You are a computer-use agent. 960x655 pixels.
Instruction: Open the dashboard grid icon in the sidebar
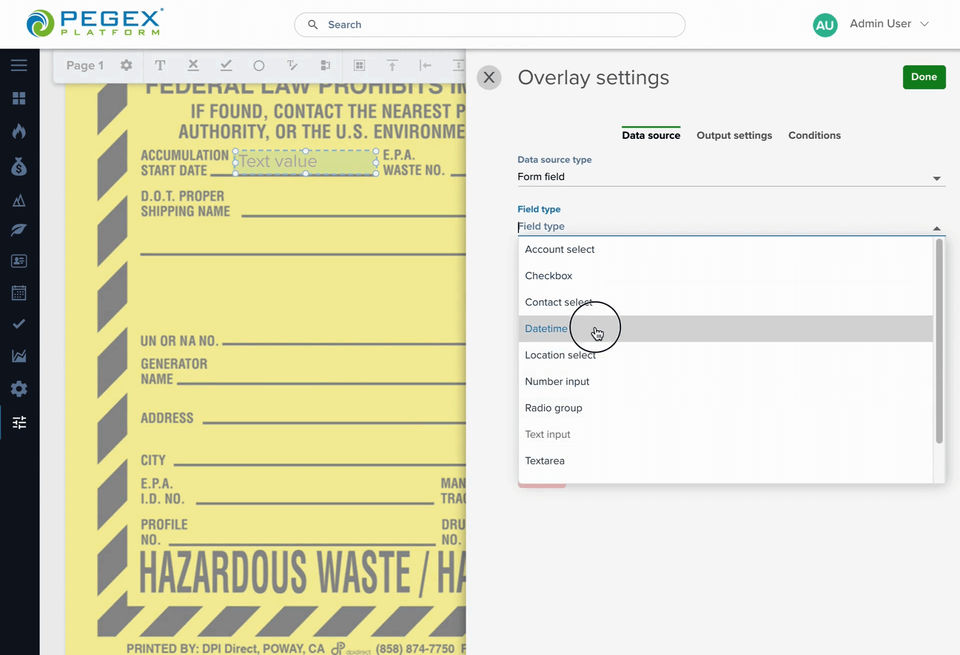click(19, 98)
